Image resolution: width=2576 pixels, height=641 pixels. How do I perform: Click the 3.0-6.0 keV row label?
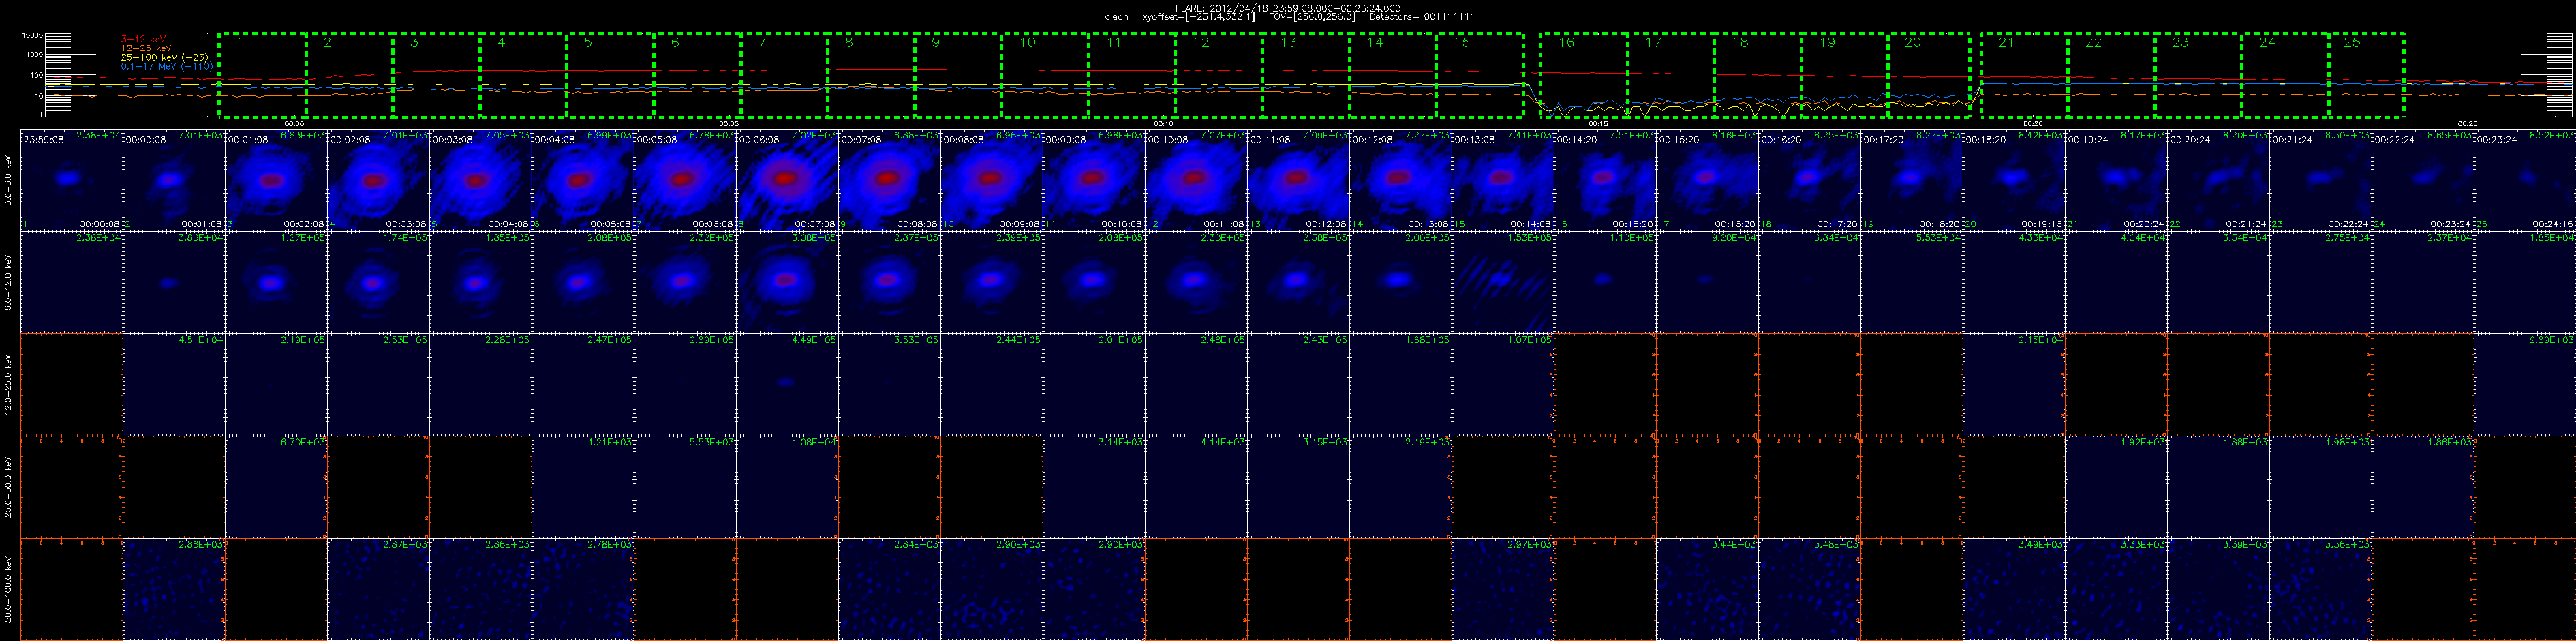pos(8,180)
